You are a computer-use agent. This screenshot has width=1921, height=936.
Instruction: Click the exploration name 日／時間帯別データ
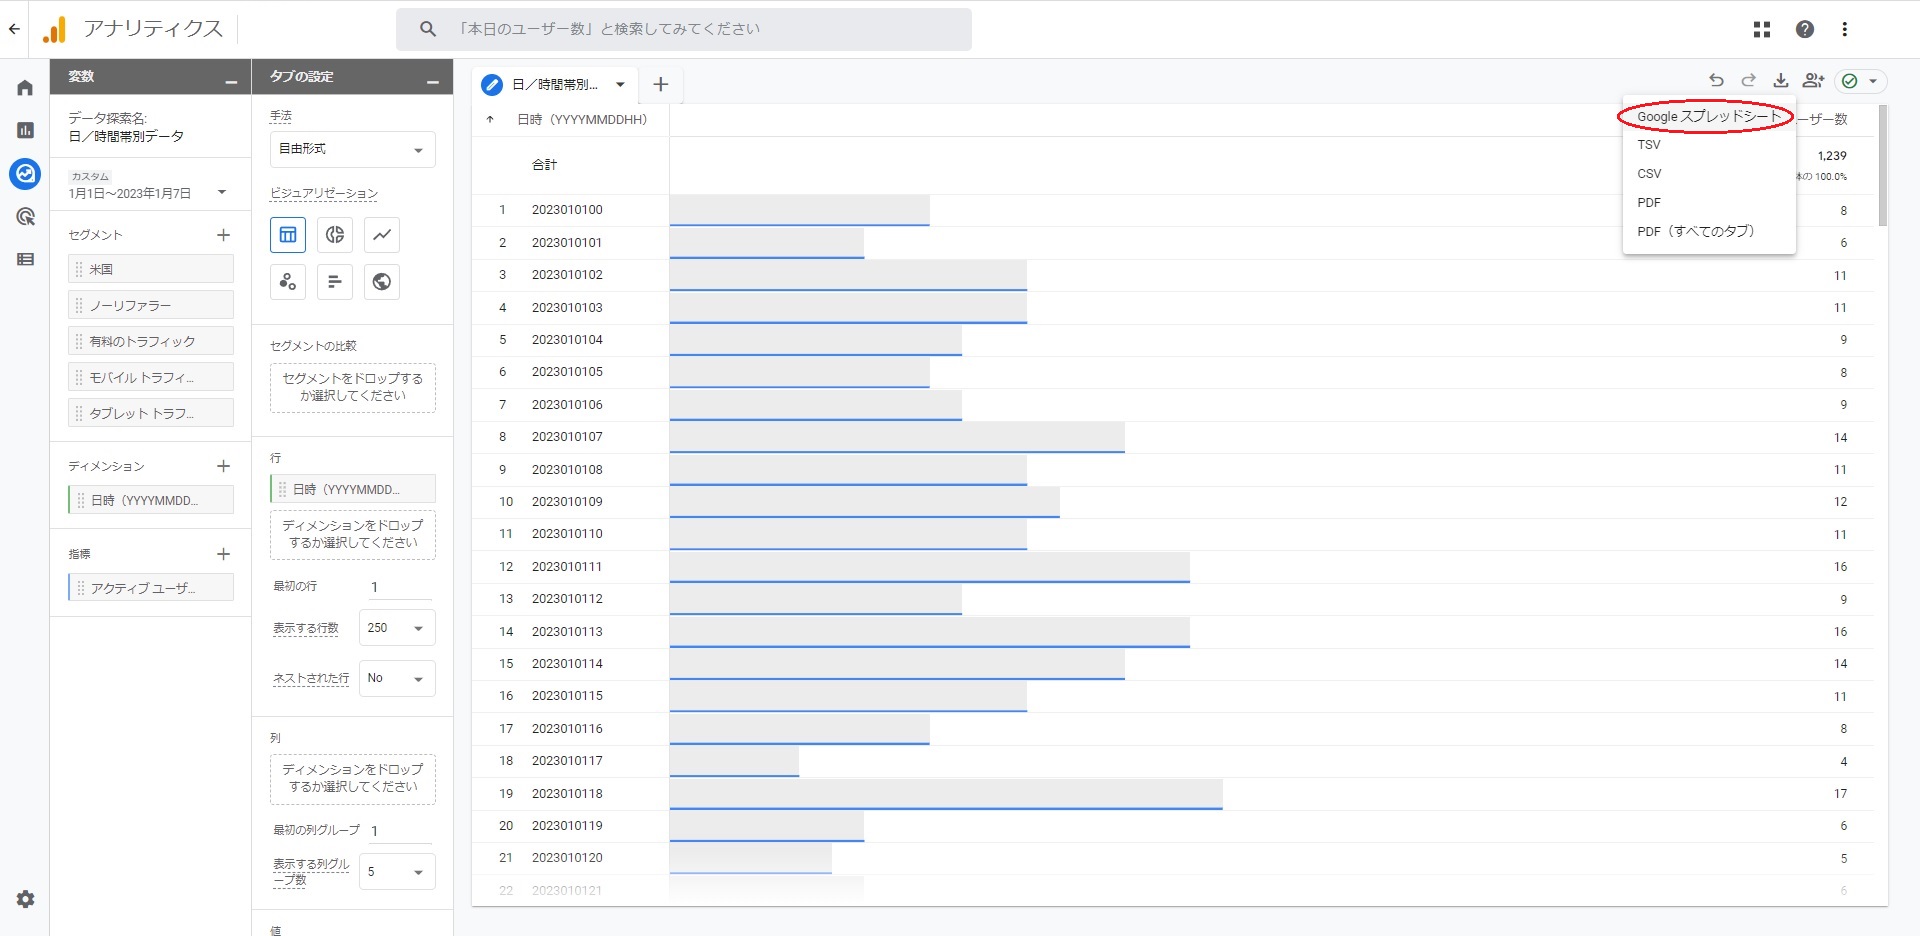point(126,136)
